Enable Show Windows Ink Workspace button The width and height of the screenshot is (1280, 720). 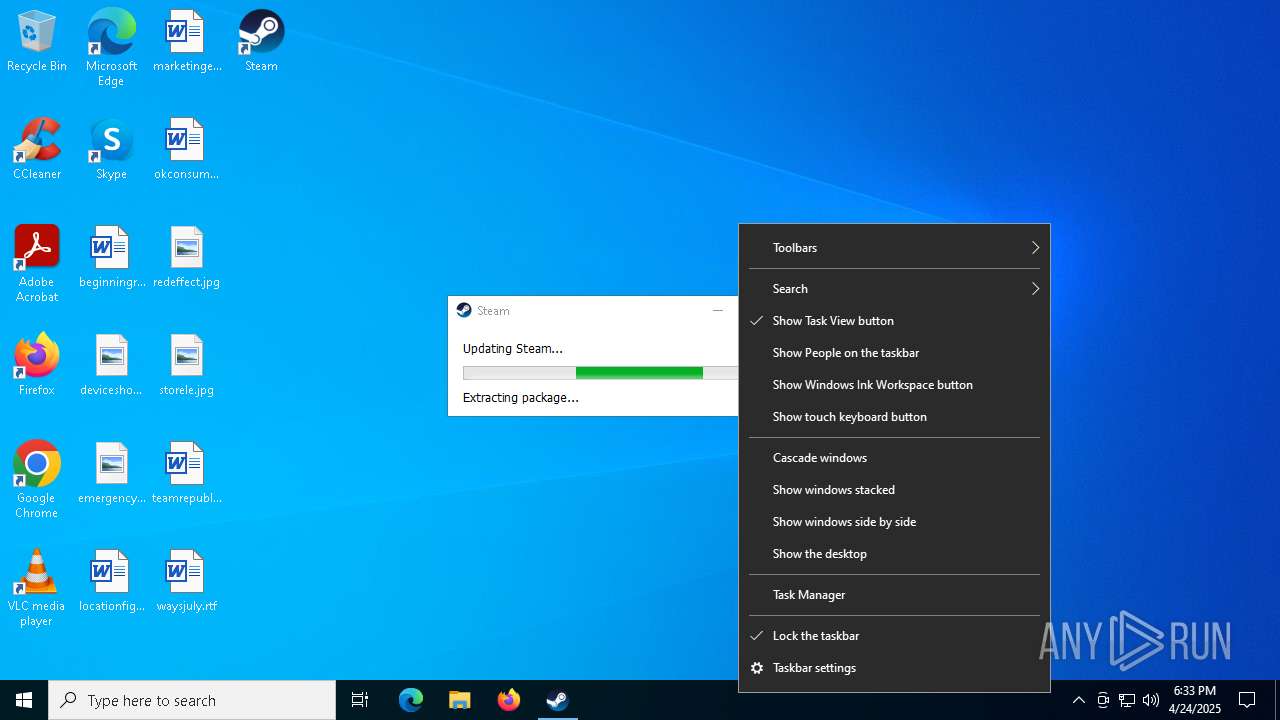point(894,385)
